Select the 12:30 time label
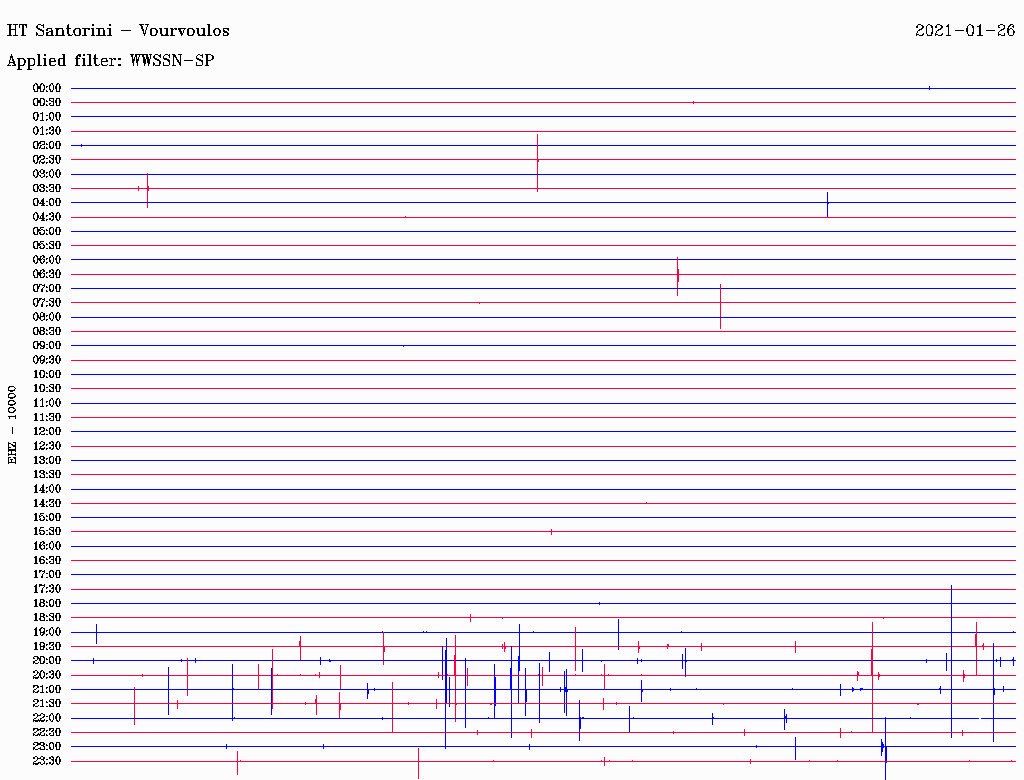 click(x=47, y=446)
